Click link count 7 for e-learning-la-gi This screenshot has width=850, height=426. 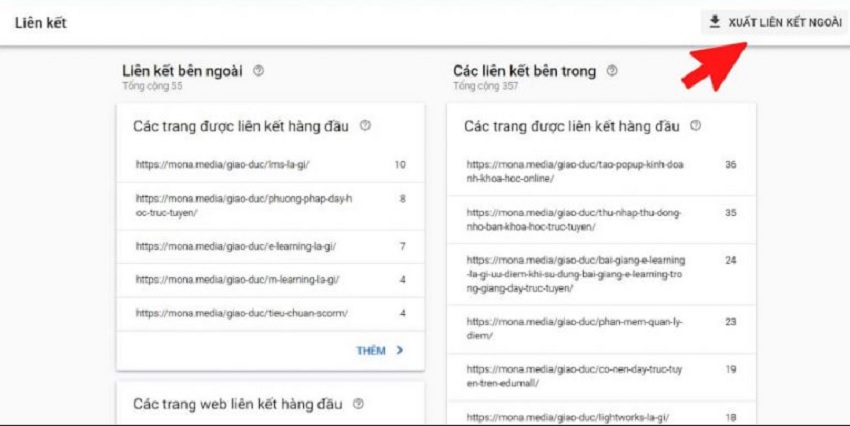402,247
